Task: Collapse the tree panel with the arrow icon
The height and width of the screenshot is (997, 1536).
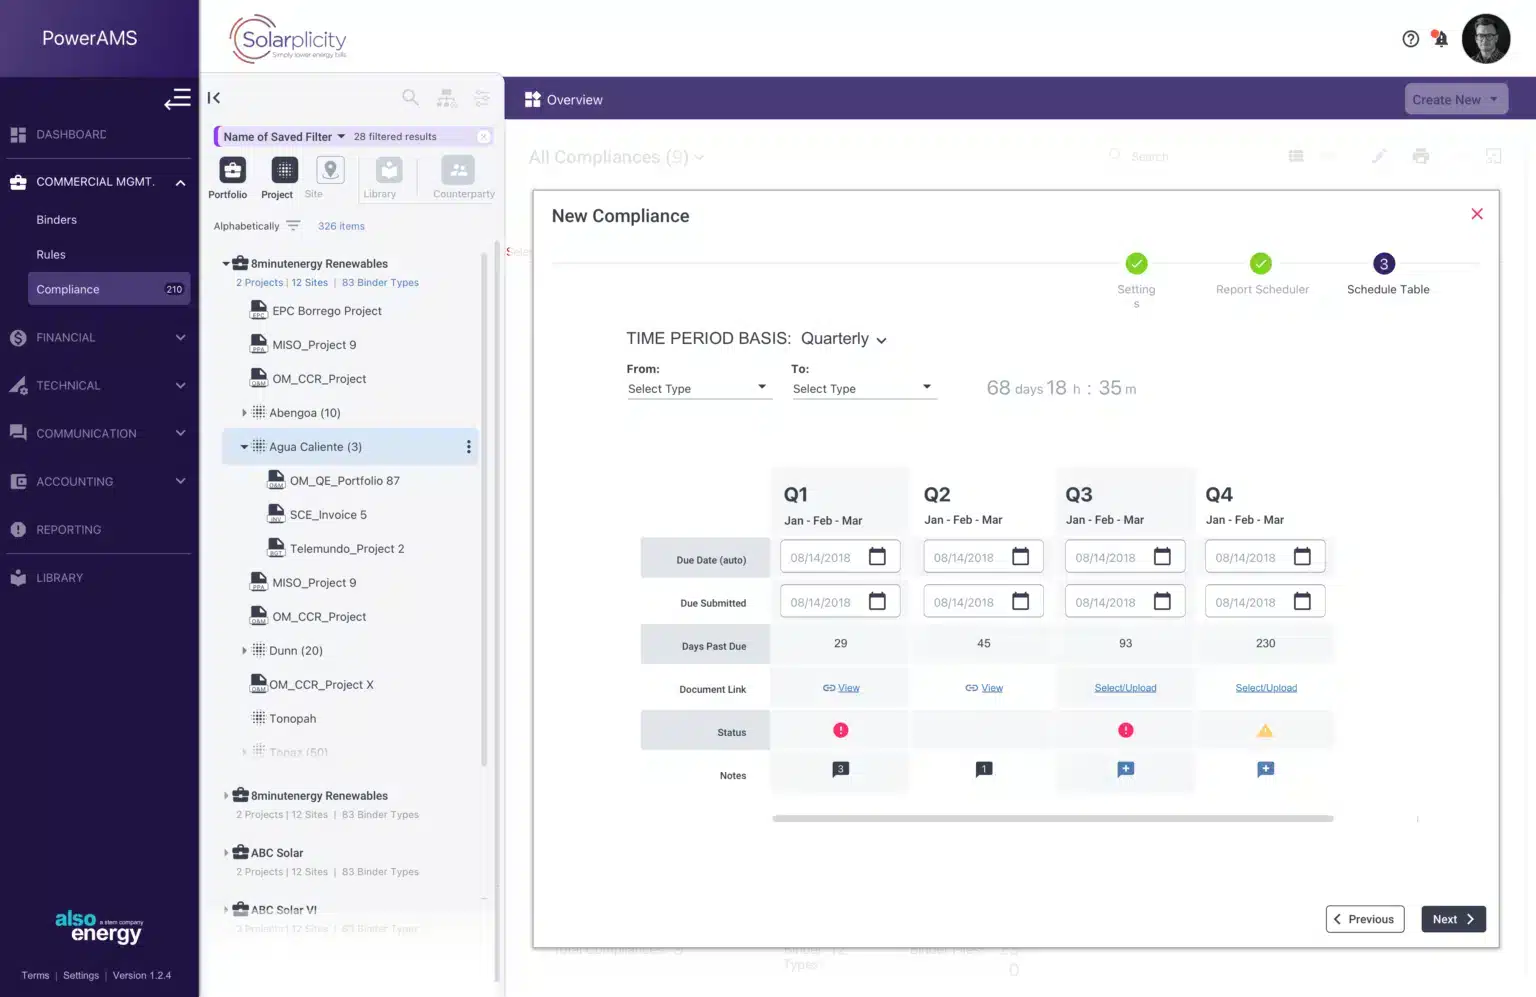Action: [214, 97]
